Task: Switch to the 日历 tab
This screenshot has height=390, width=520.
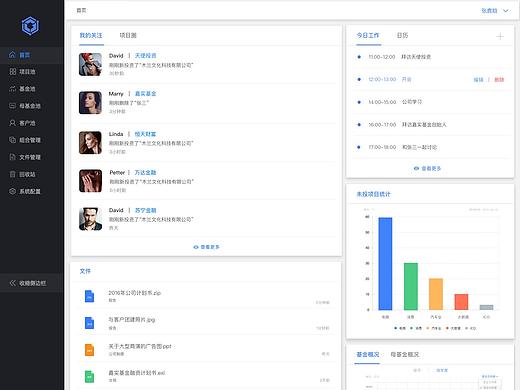Action: (402, 35)
